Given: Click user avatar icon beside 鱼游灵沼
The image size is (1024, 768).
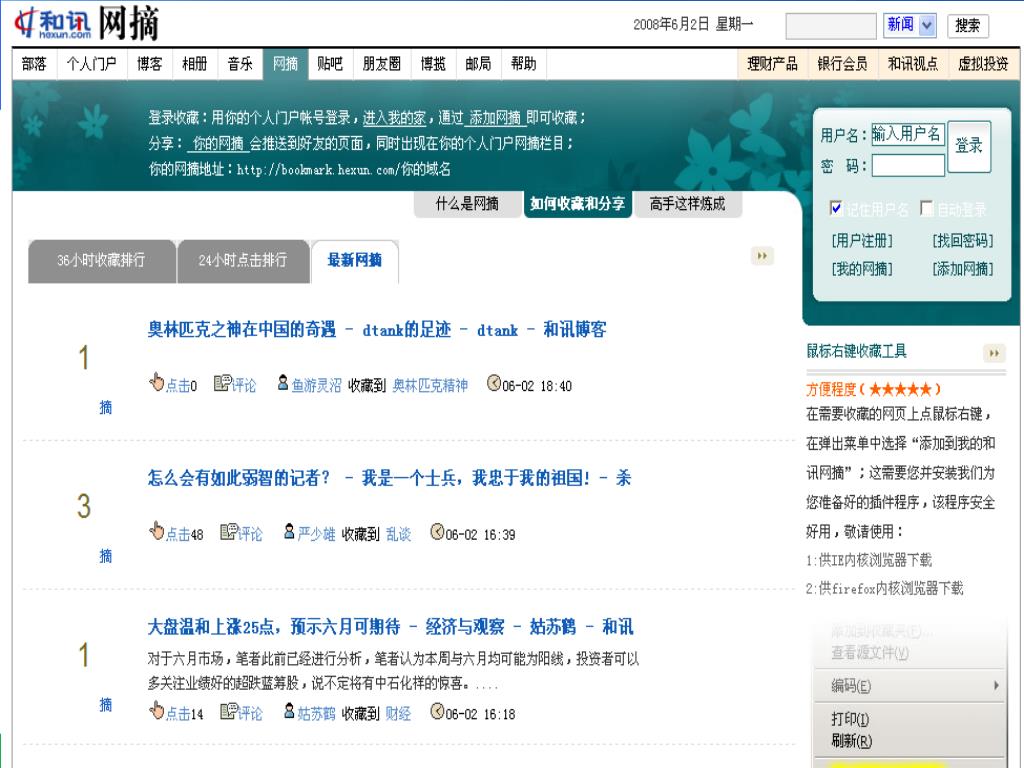Looking at the screenshot, I should [x=283, y=383].
